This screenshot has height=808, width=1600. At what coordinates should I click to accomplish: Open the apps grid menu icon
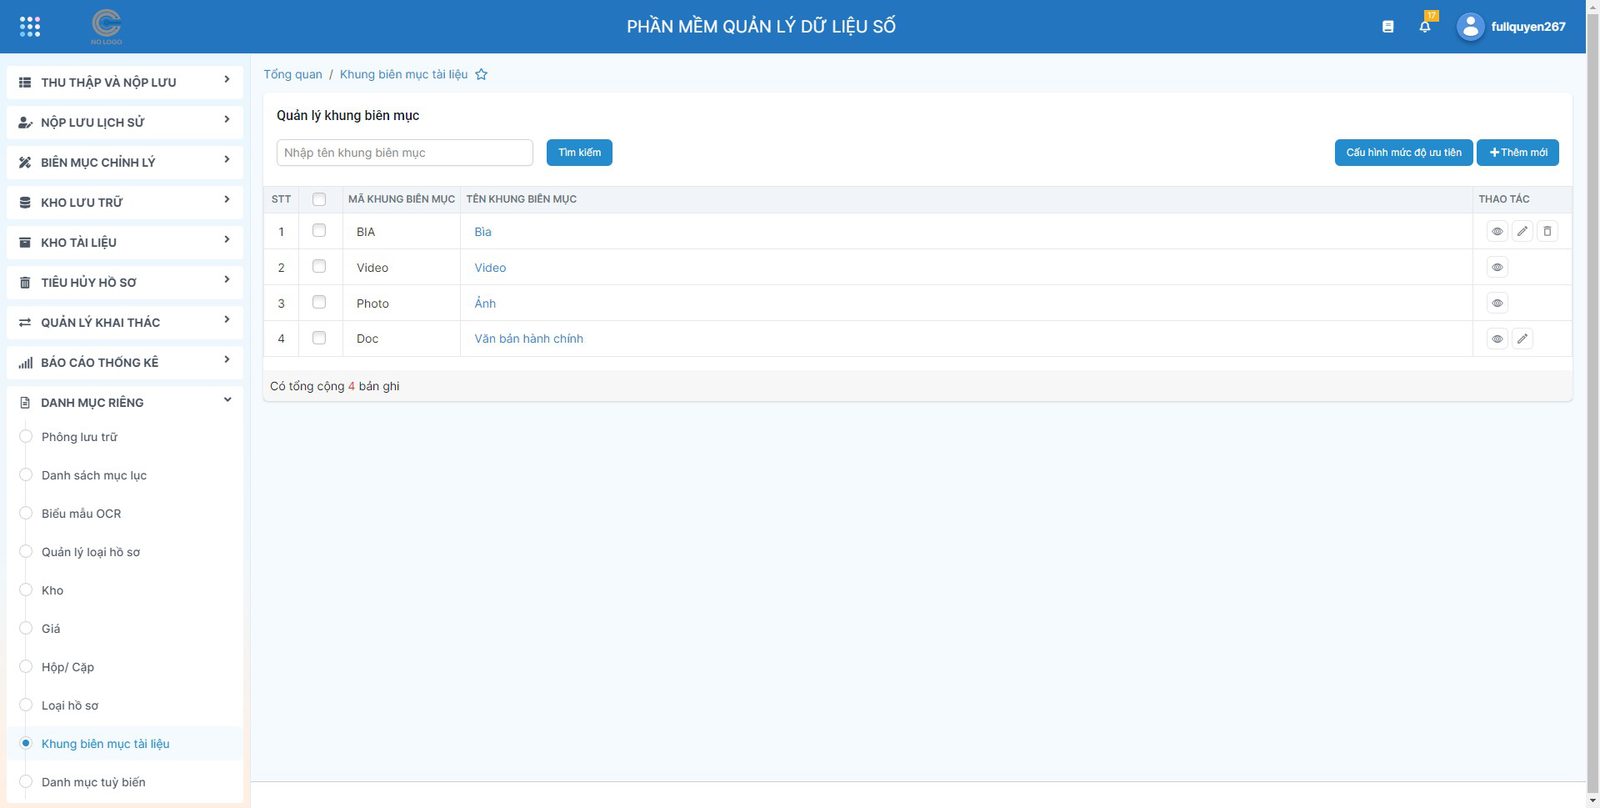click(30, 27)
